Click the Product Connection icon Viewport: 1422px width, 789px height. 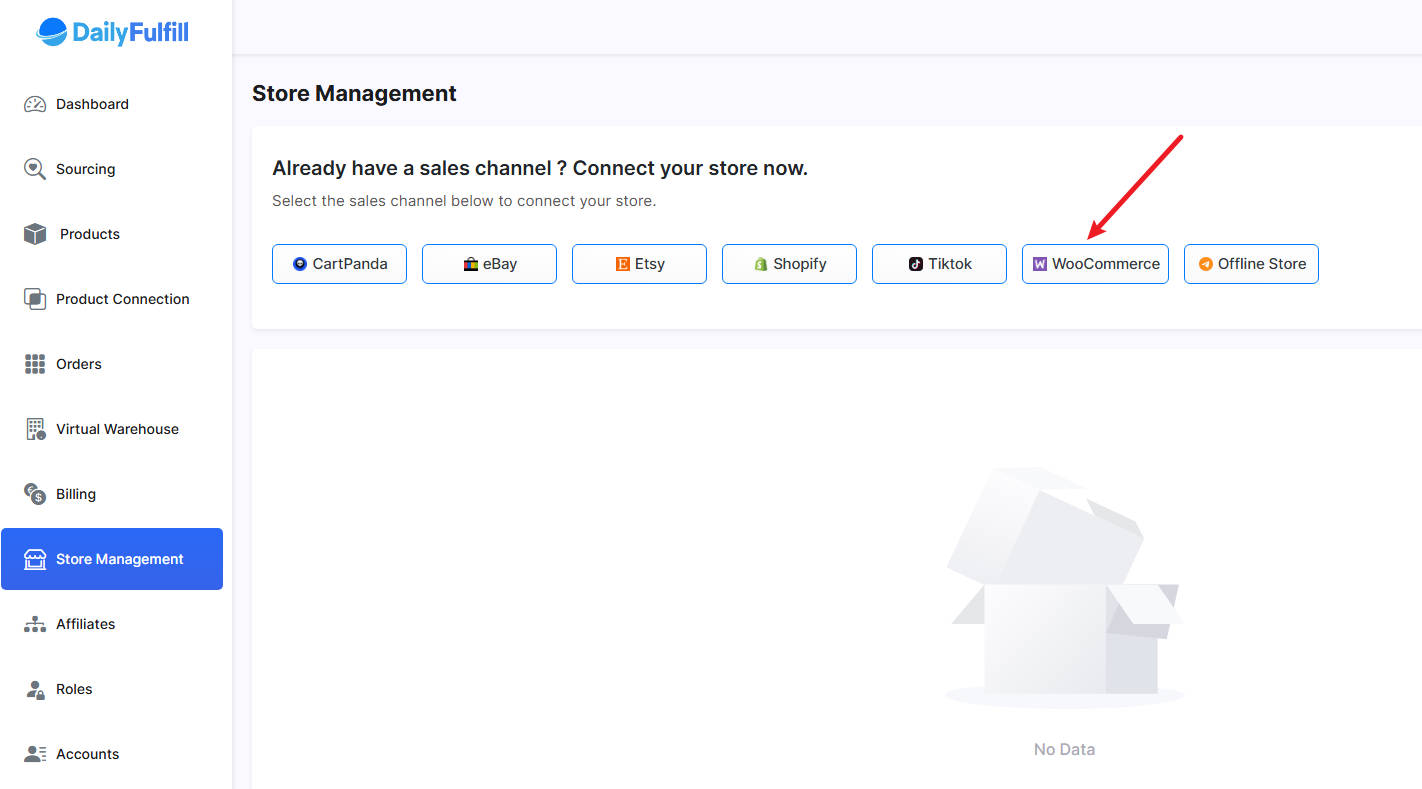(x=35, y=299)
